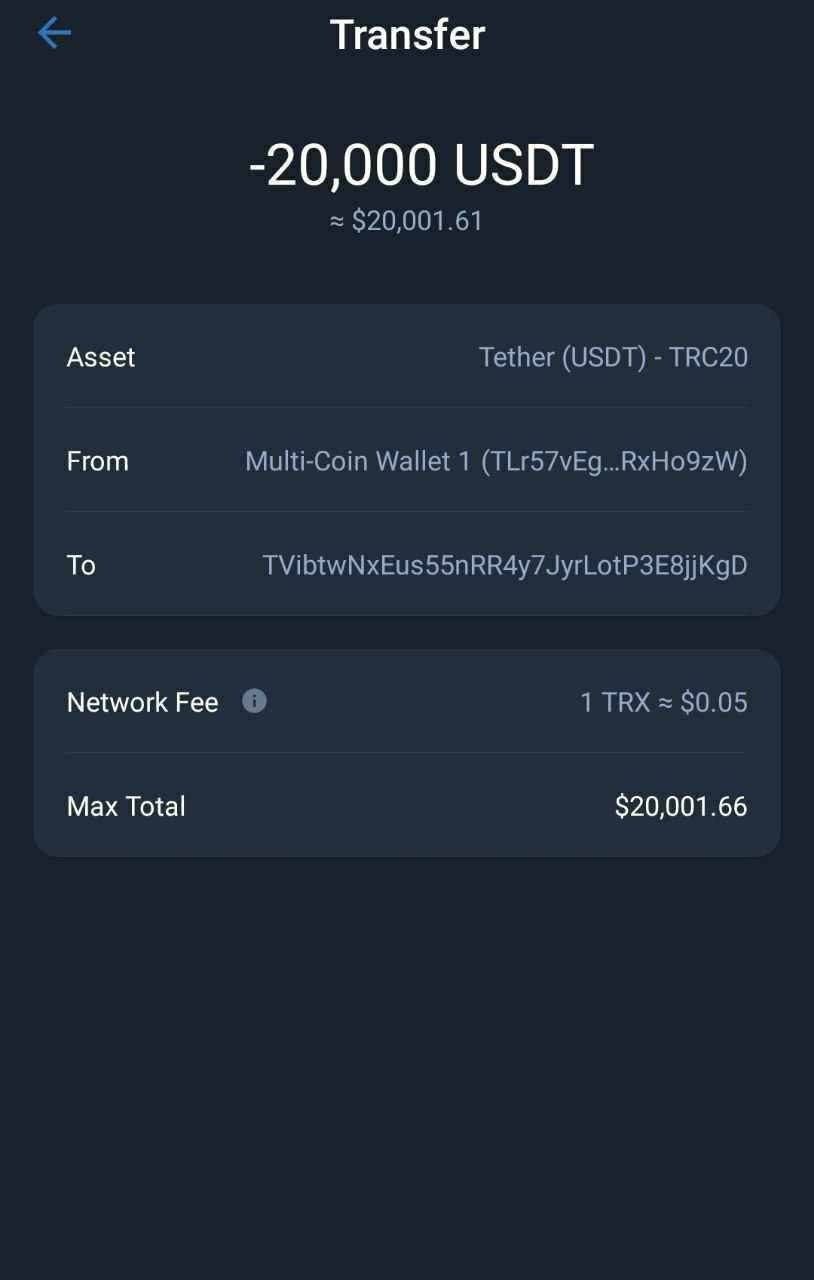
Task: Tap the back arrow icon
Action: 54,33
